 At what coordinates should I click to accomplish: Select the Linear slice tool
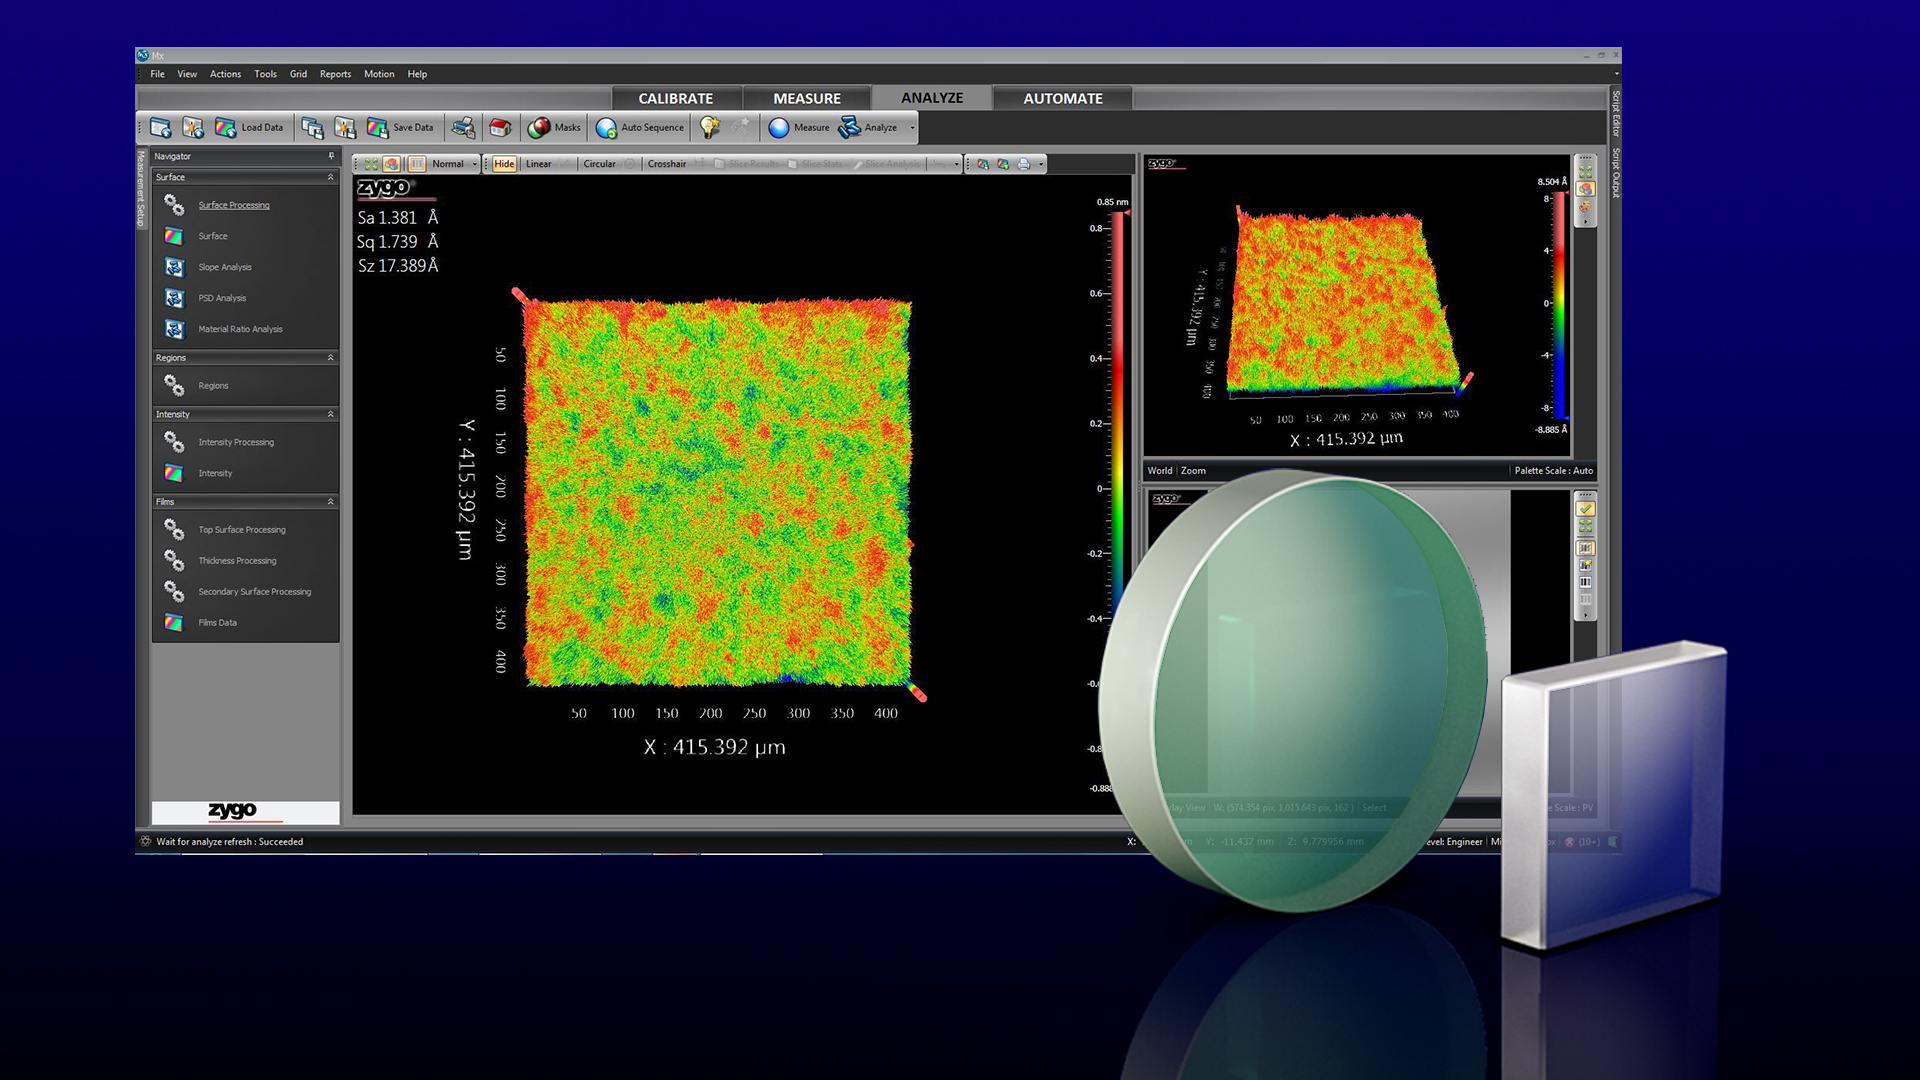pyautogui.click(x=538, y=164)
